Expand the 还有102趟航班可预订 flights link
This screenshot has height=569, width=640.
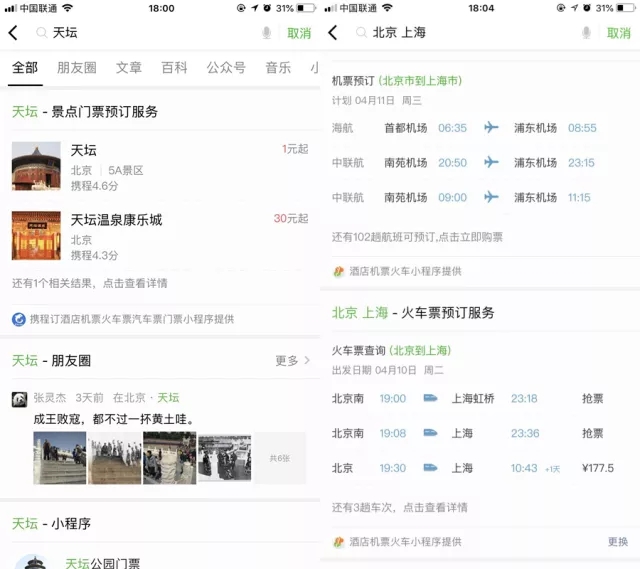coord(417,237)
